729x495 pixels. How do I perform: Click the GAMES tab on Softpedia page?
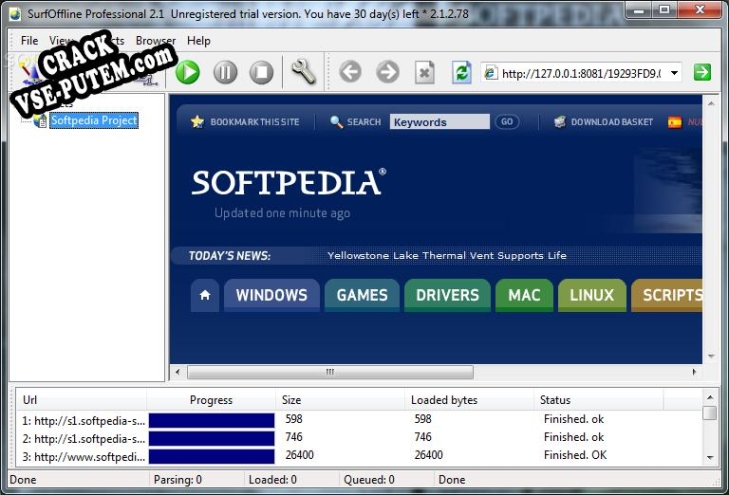[x=362, y=295]
